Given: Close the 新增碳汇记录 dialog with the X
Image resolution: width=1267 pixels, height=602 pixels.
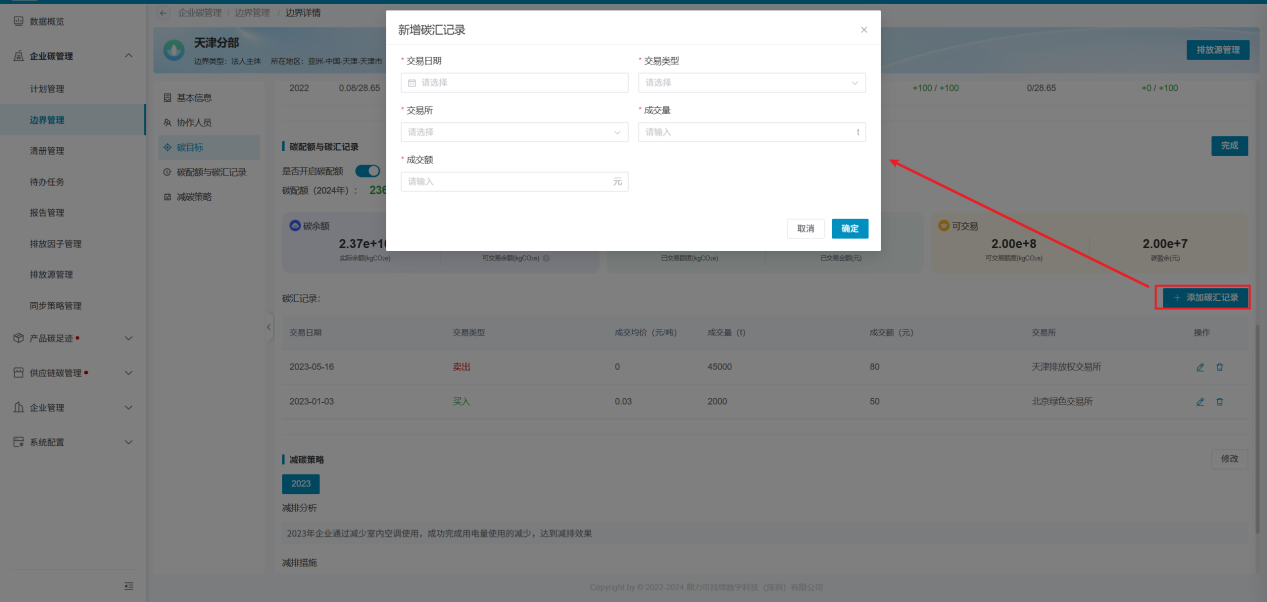Looking at the screenshot, I should [x=864, y=30].
